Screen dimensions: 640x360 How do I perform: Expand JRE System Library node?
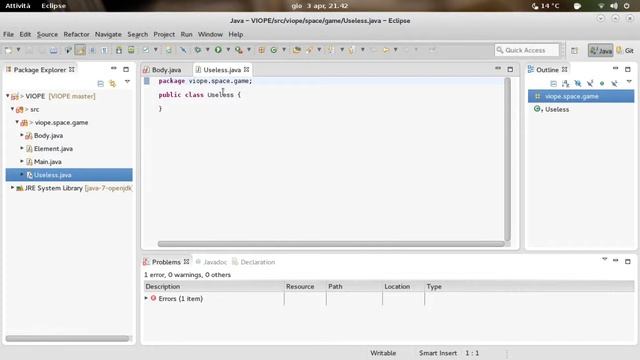click(12, 188)
